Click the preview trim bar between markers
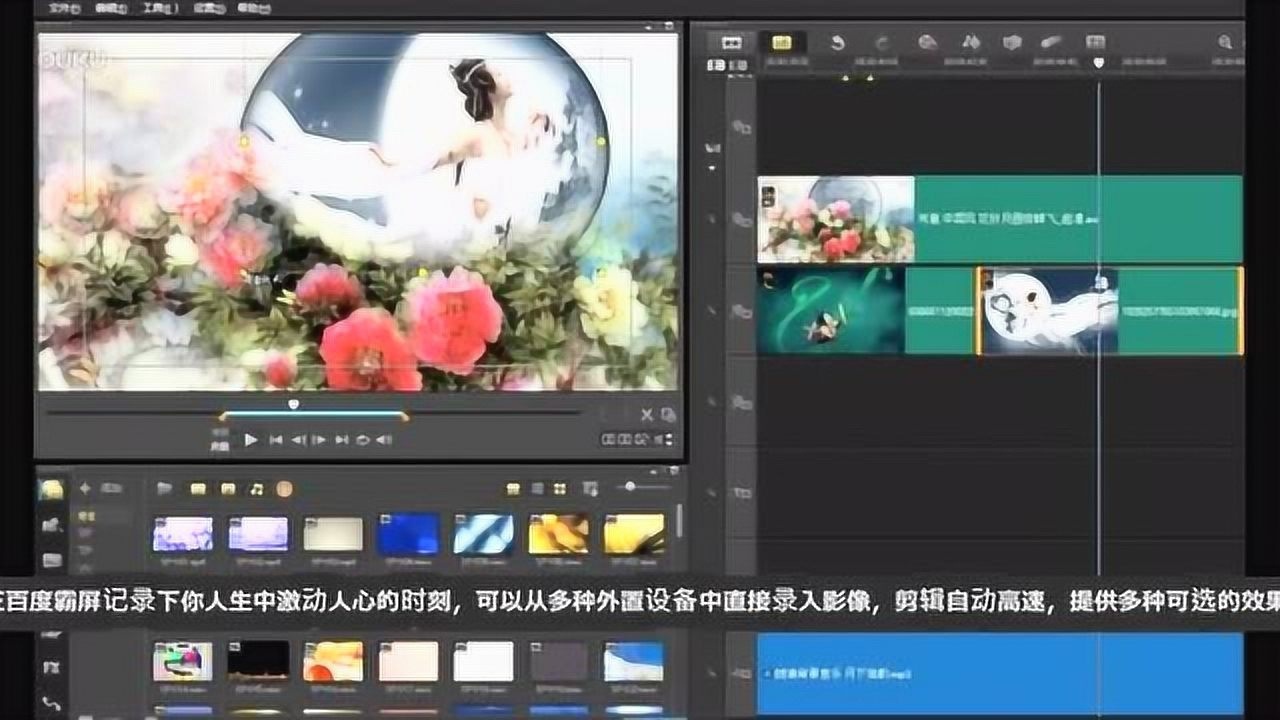This screenshot has width=1280, height=720. [313, 415]
